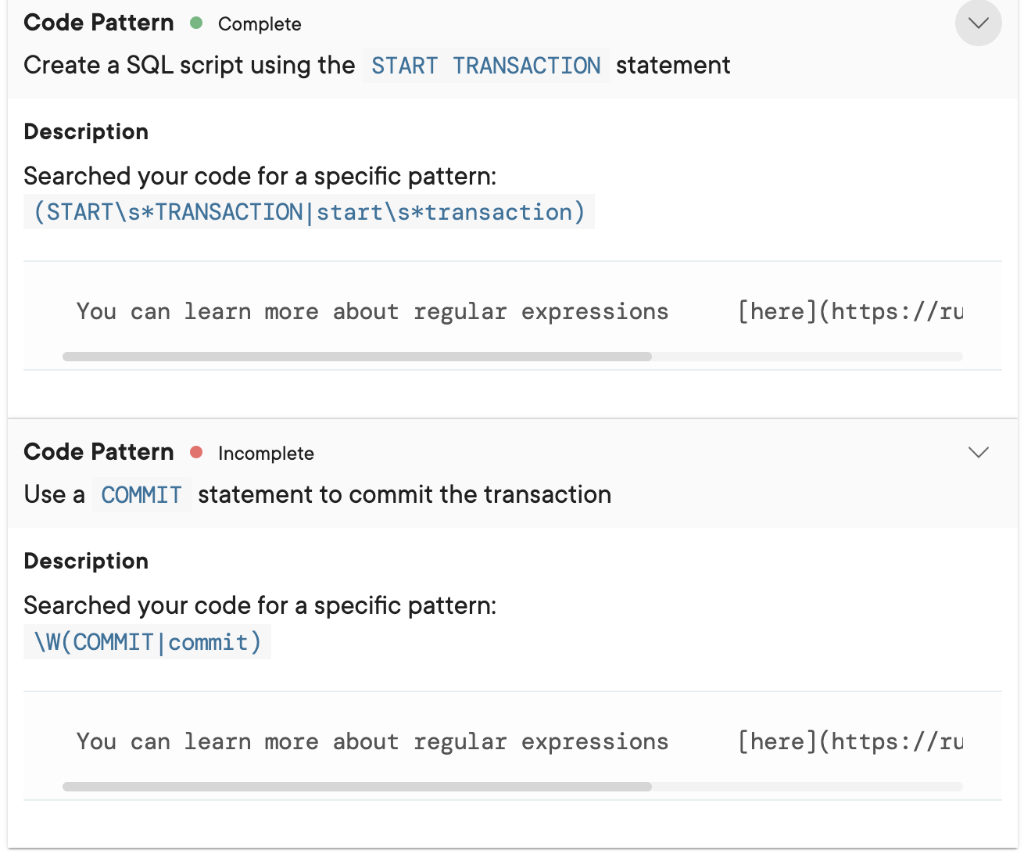Click Description heading under START TRANSACTION task
This screenshot has height=854, width=1024.
click(86, 132)
